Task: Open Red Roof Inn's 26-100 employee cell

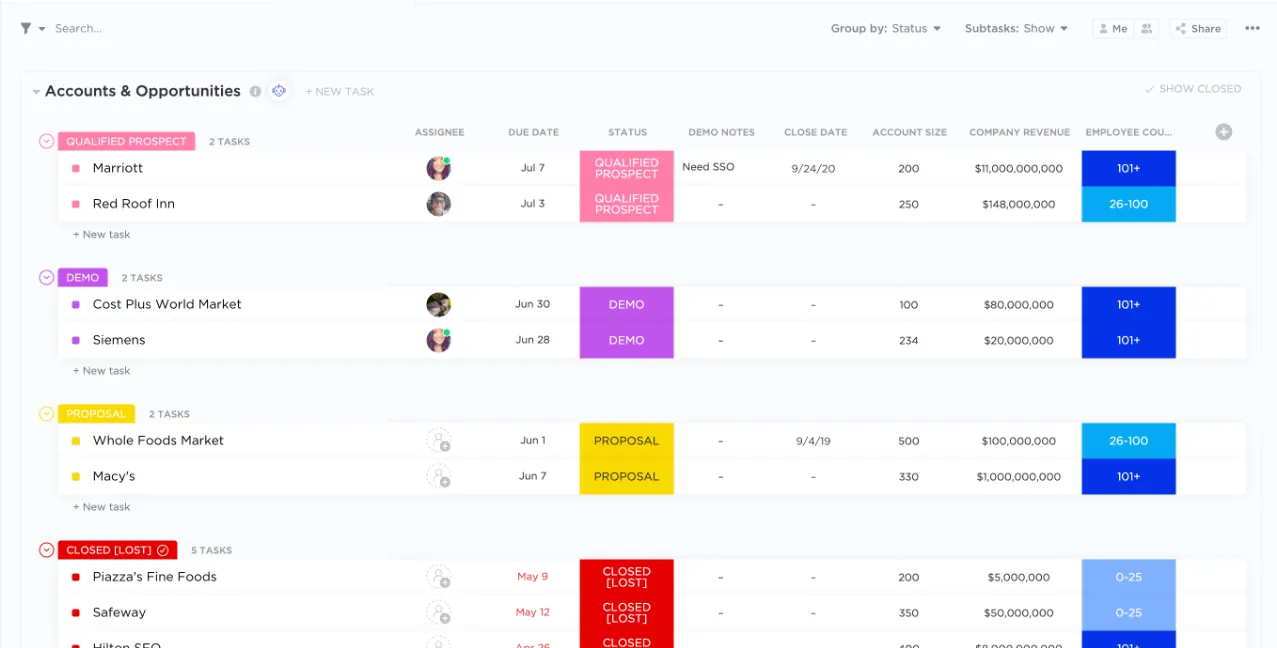Action: pyautogui.click(x=1129, y=204)
